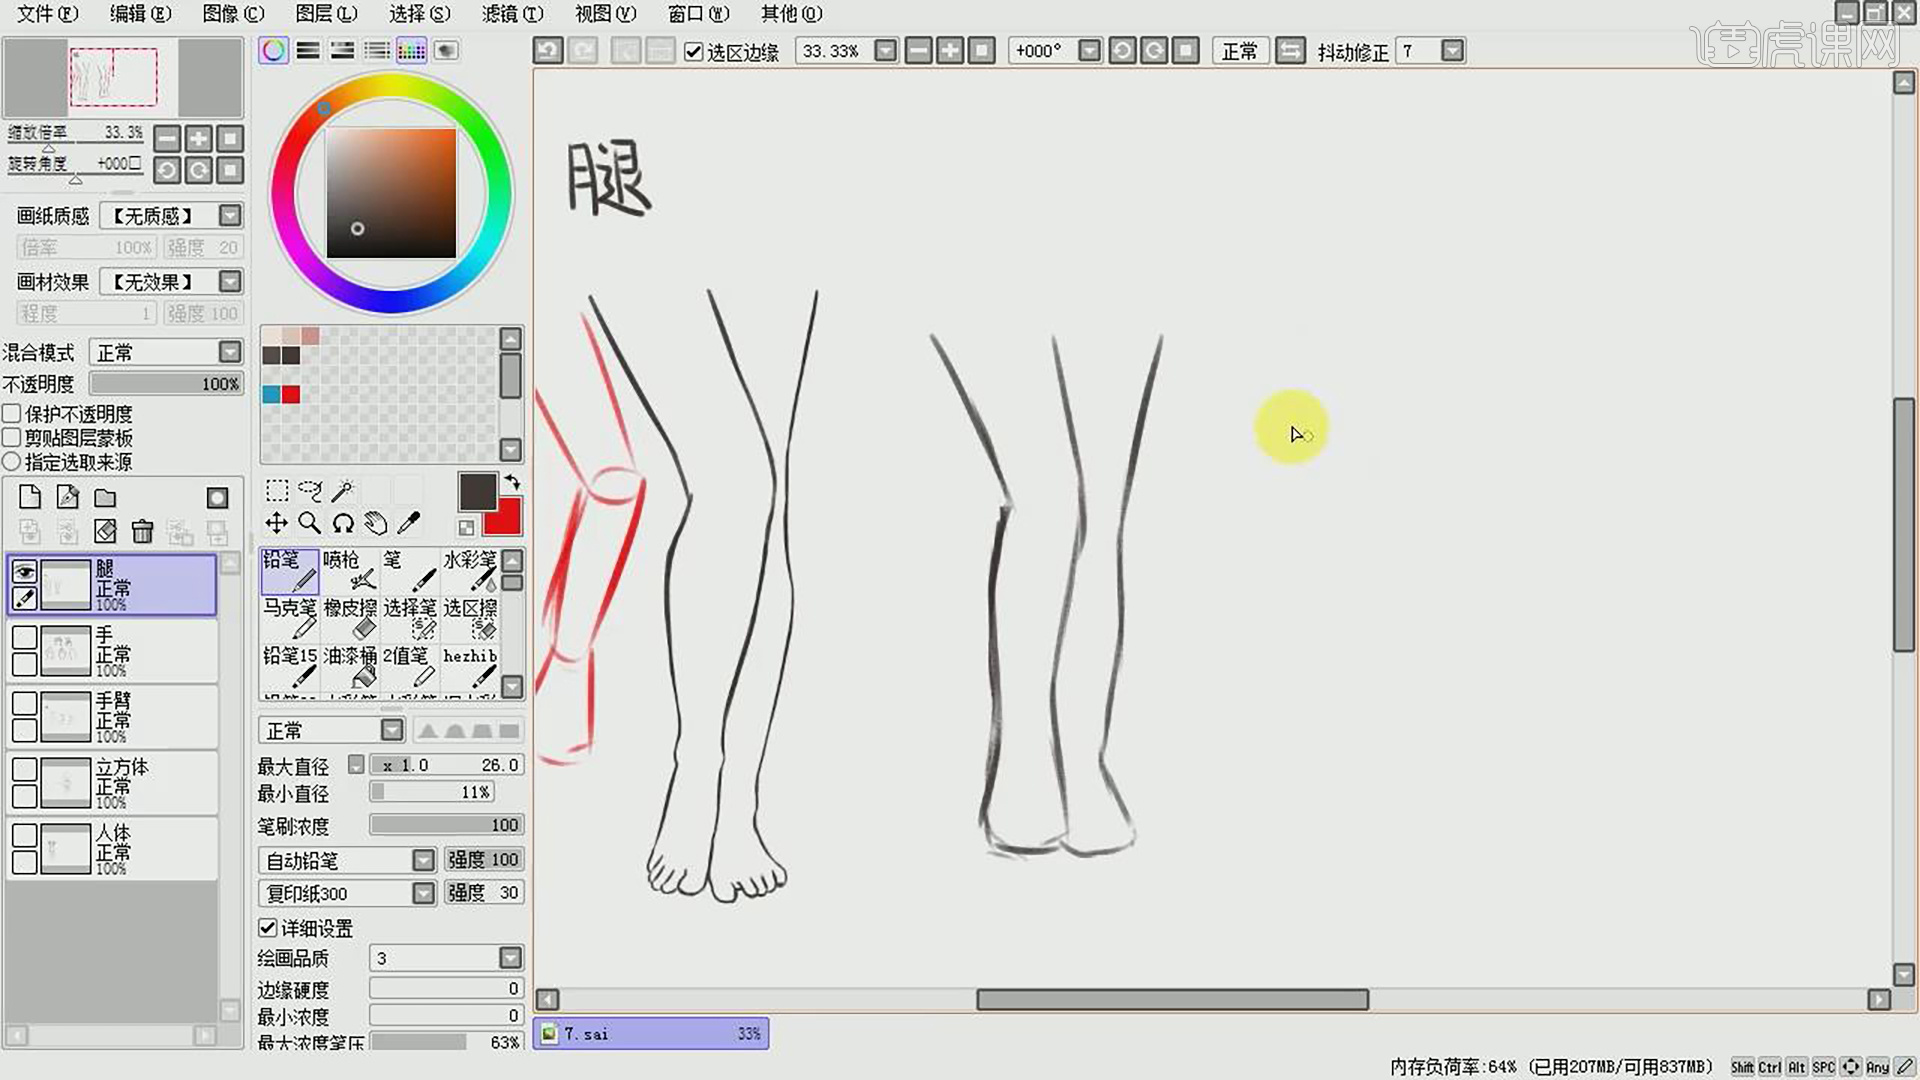Swap foreground and background colors arrow
Screen dimensions: 1920x1080
click(513, 482)
